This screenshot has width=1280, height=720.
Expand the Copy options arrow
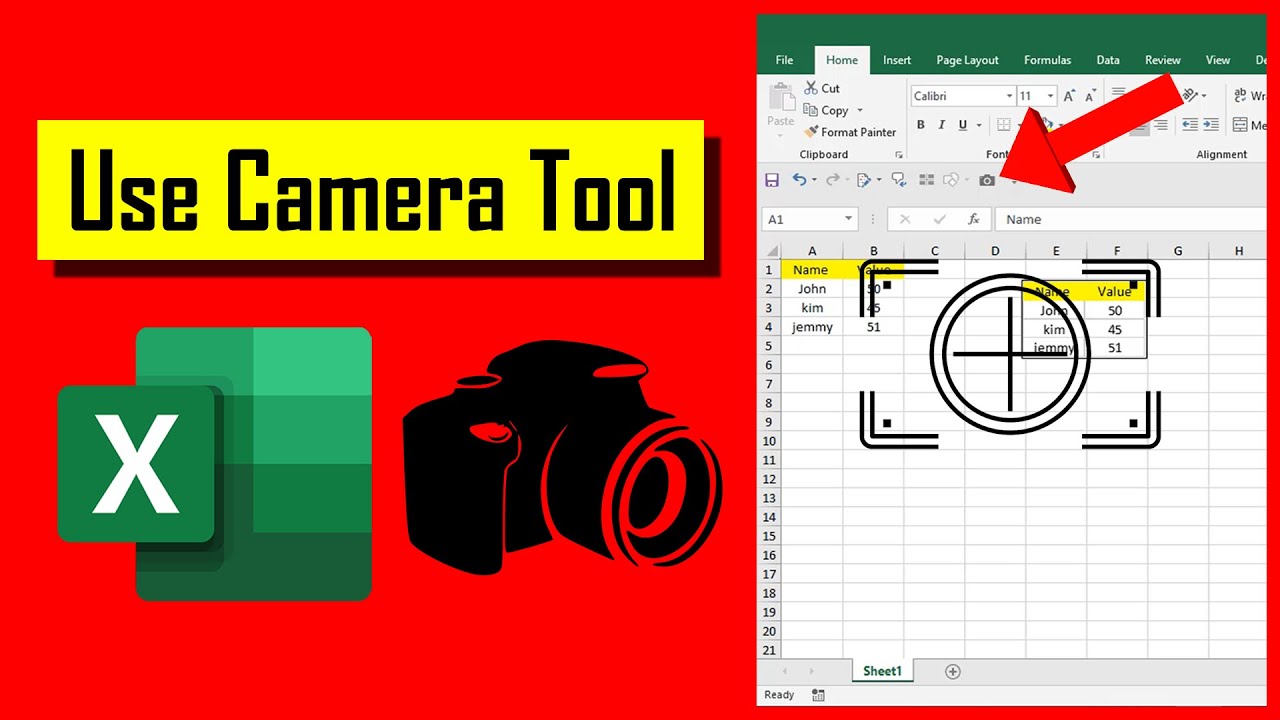click(860, 111)
